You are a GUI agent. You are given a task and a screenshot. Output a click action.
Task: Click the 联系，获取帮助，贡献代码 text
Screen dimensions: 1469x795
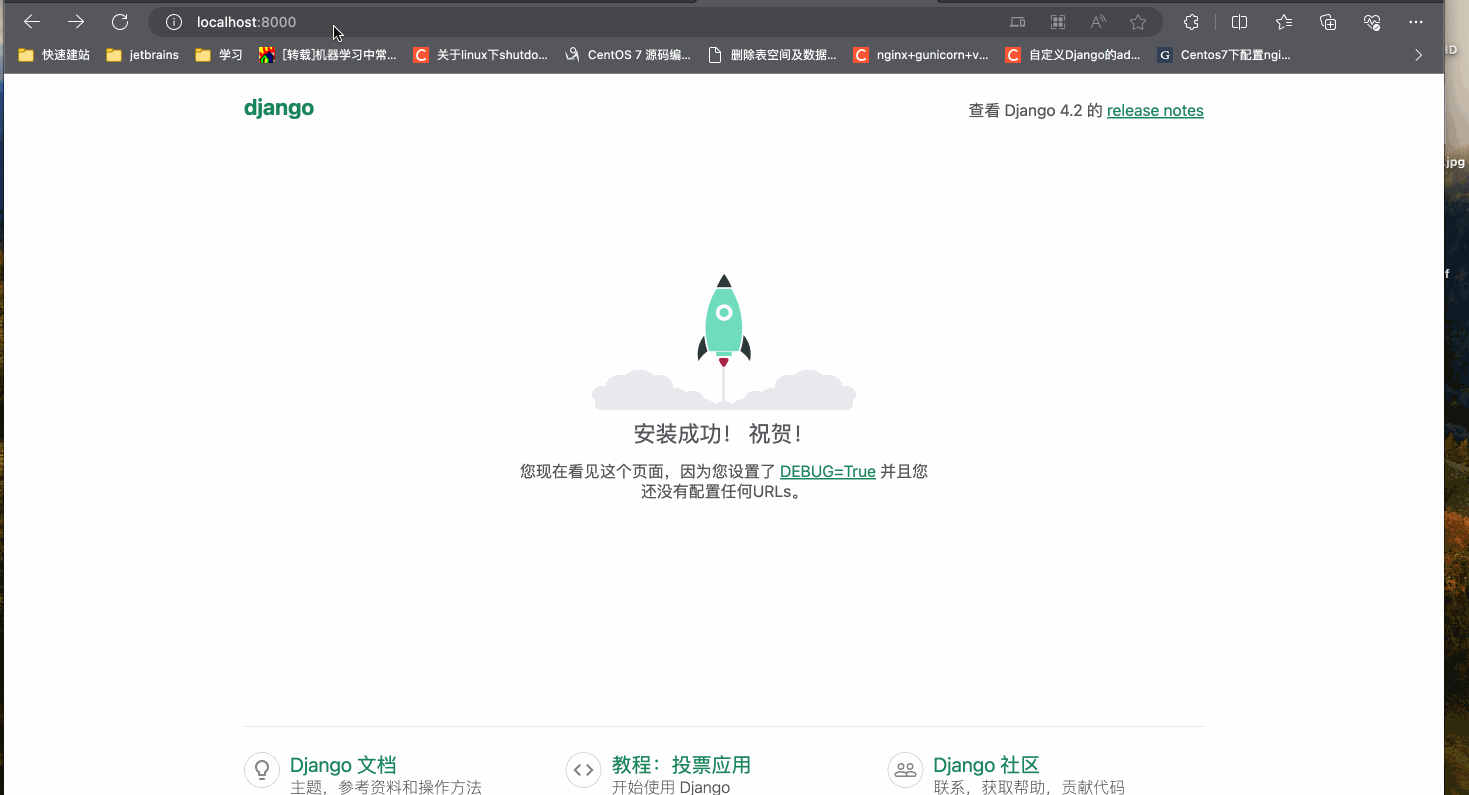[x=1029, y=787]
